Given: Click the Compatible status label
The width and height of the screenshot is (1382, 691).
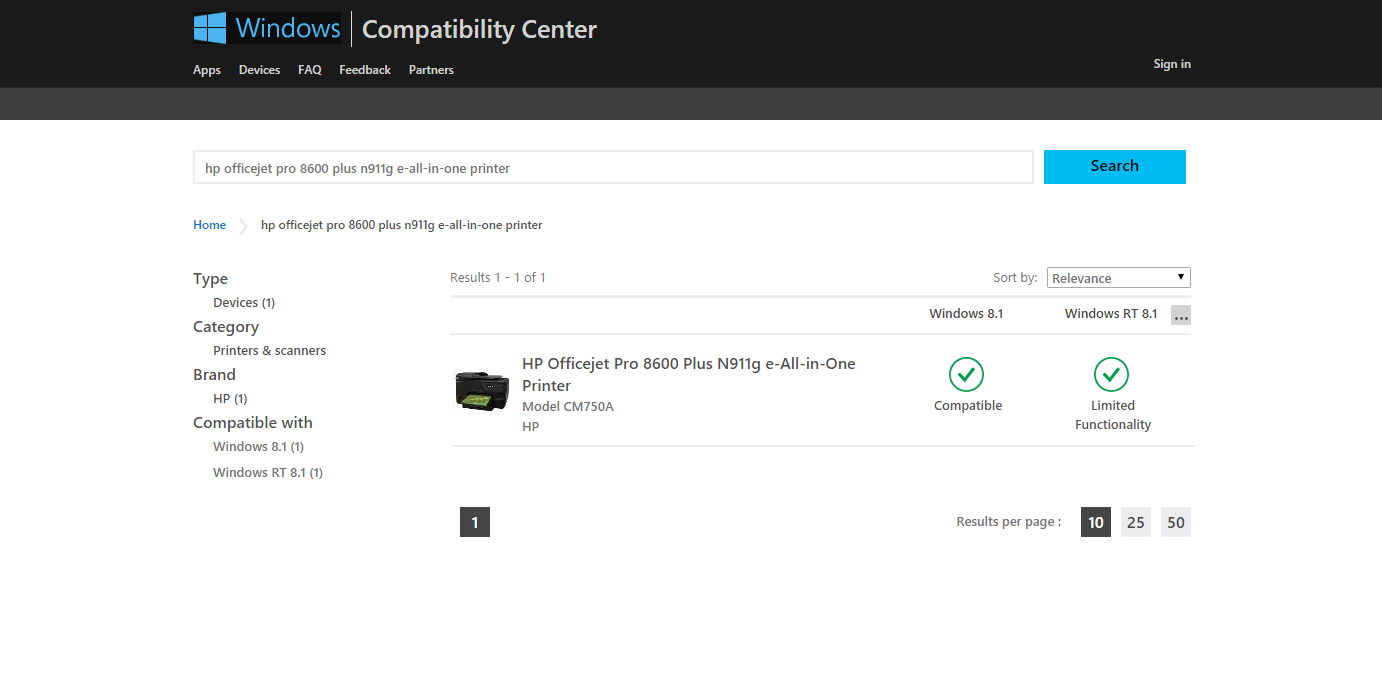Looking at the screenshot, I should point(968,406).
